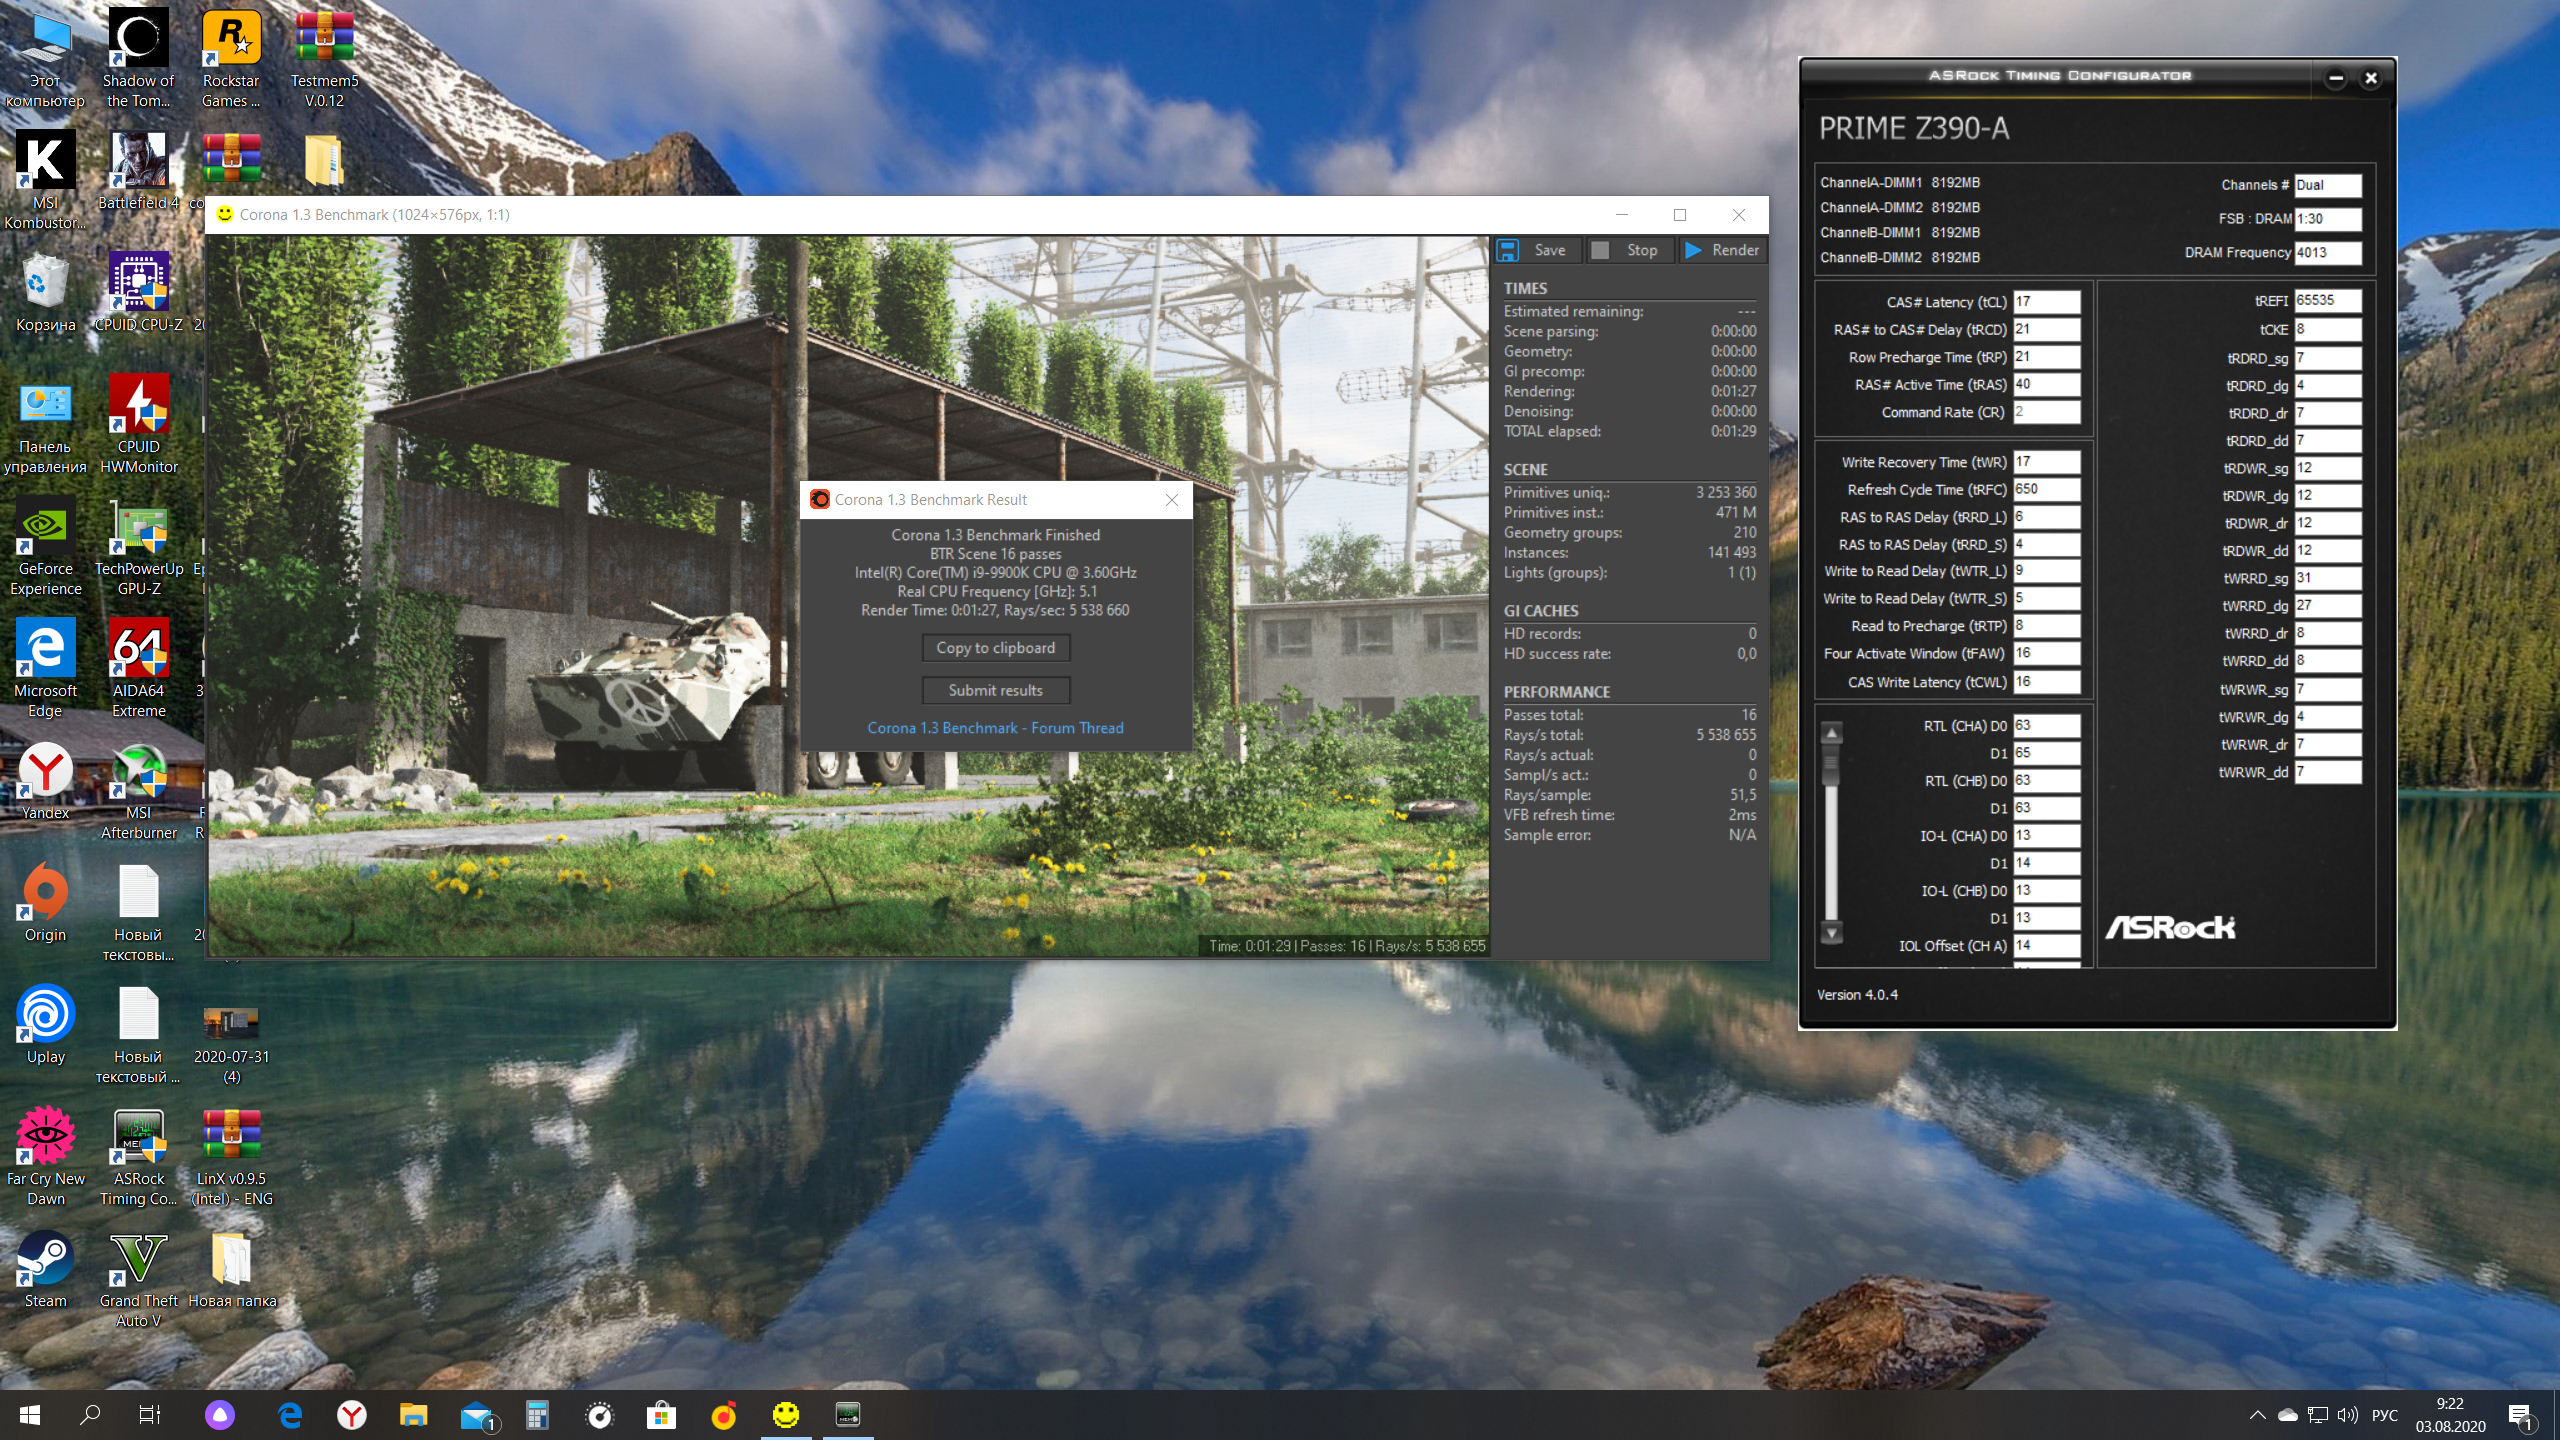Expand the hidden system tray icons chevron

(2258, 1414)
